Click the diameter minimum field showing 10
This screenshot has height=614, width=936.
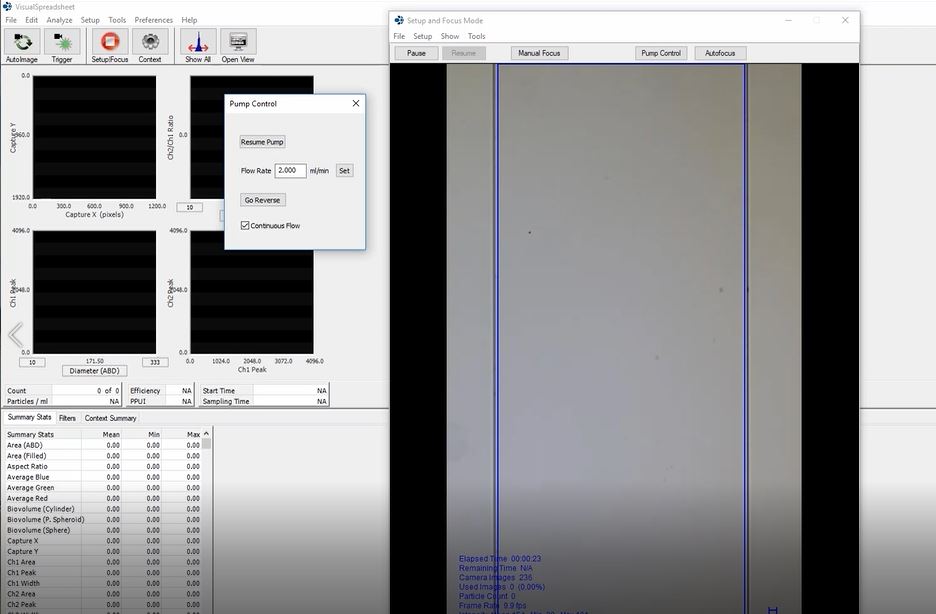pos(32,362)
